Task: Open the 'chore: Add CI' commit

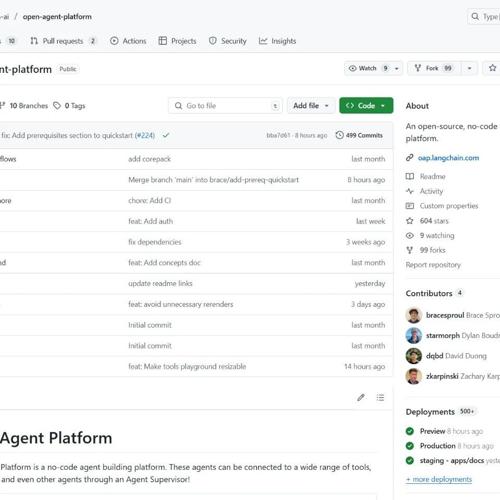Action: pyautogui.click(x=149, y=200)
